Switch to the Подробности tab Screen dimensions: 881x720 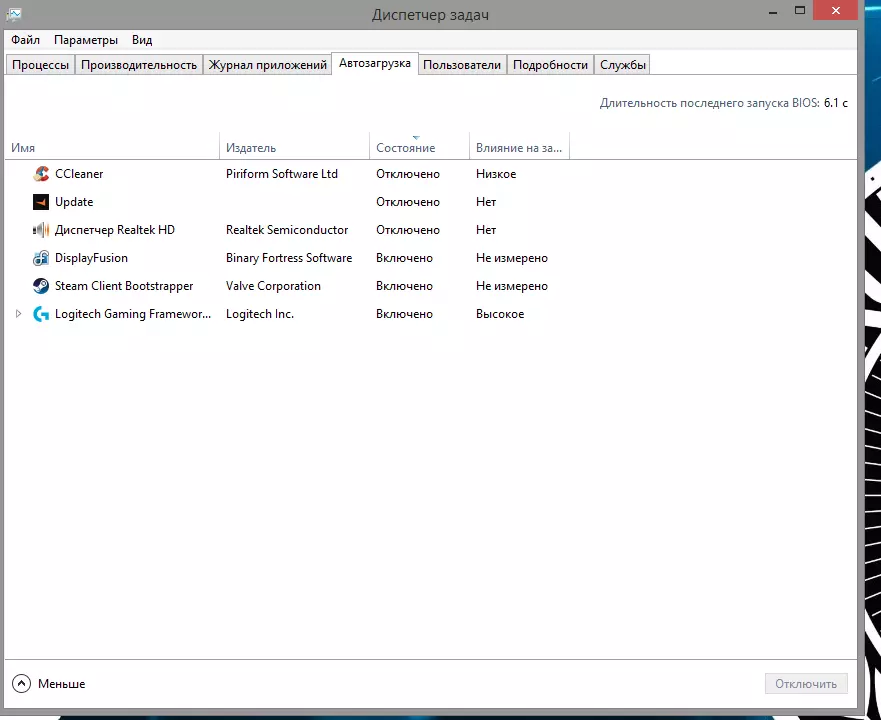550,65
